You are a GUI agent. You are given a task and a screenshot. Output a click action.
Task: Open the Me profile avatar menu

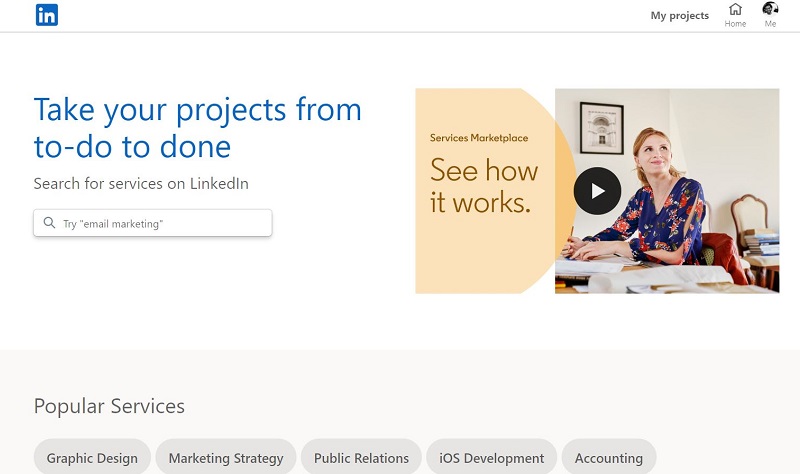pyautogui.click(x=770, y=15)
